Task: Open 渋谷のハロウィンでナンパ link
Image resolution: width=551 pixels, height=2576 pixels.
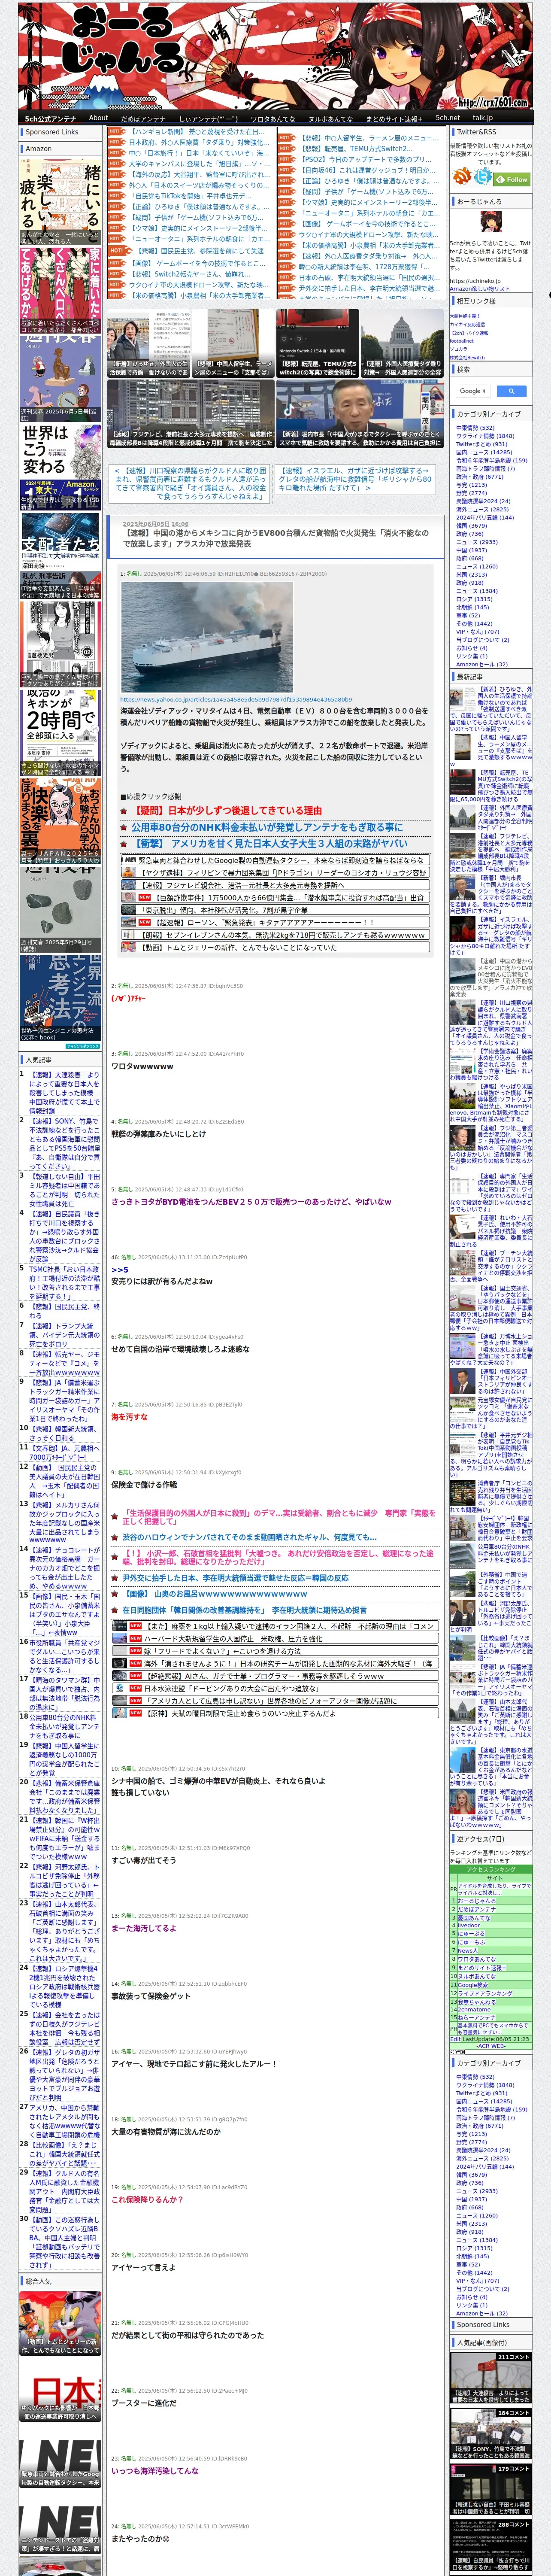Action: pos(250,1537)
